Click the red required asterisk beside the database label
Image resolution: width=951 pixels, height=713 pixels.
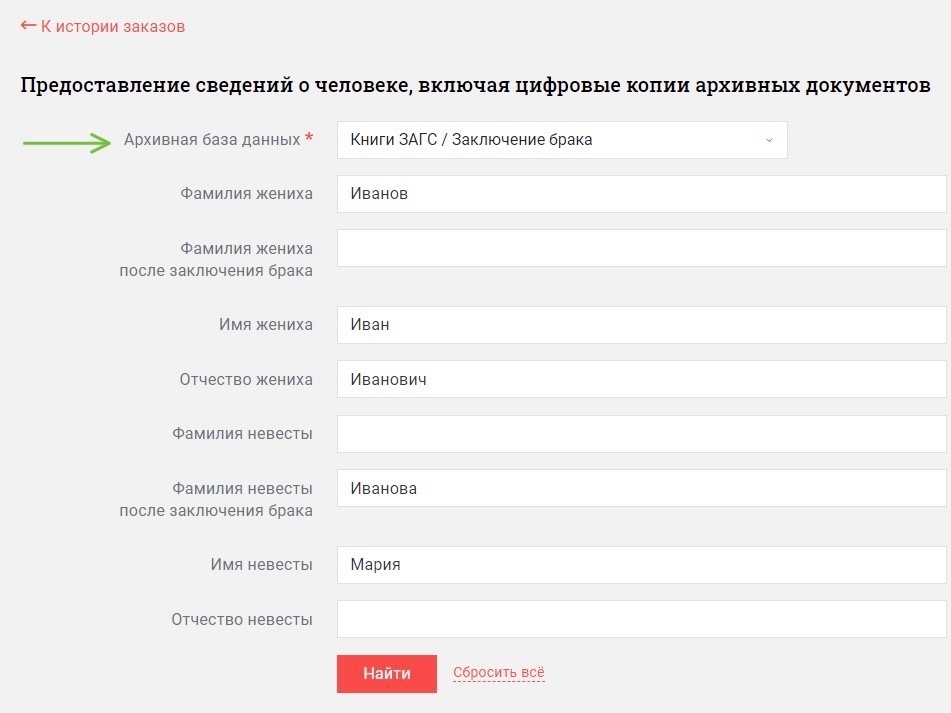point(309,138)
